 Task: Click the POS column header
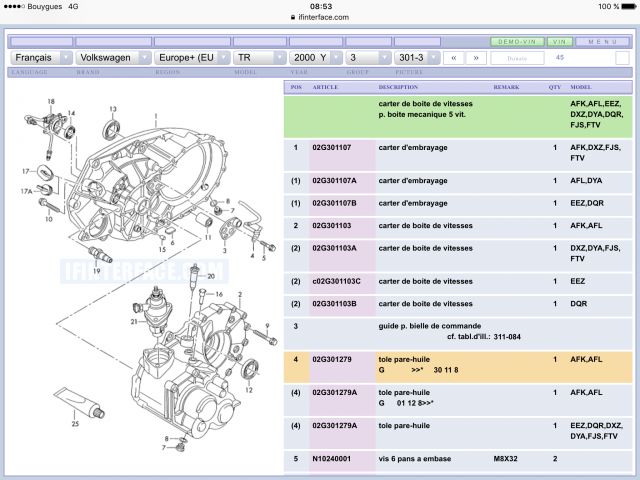point(296,87)
